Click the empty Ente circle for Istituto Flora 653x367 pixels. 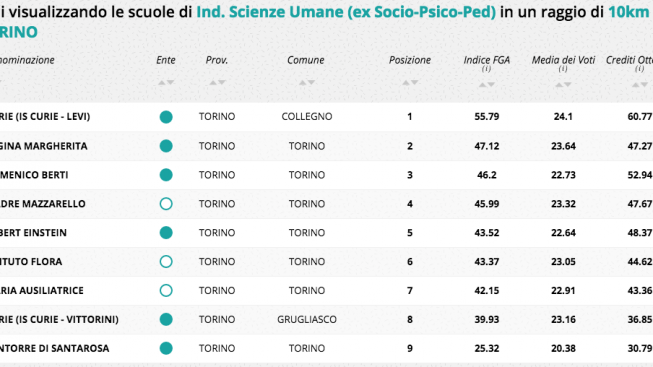[x=166, y=262]
